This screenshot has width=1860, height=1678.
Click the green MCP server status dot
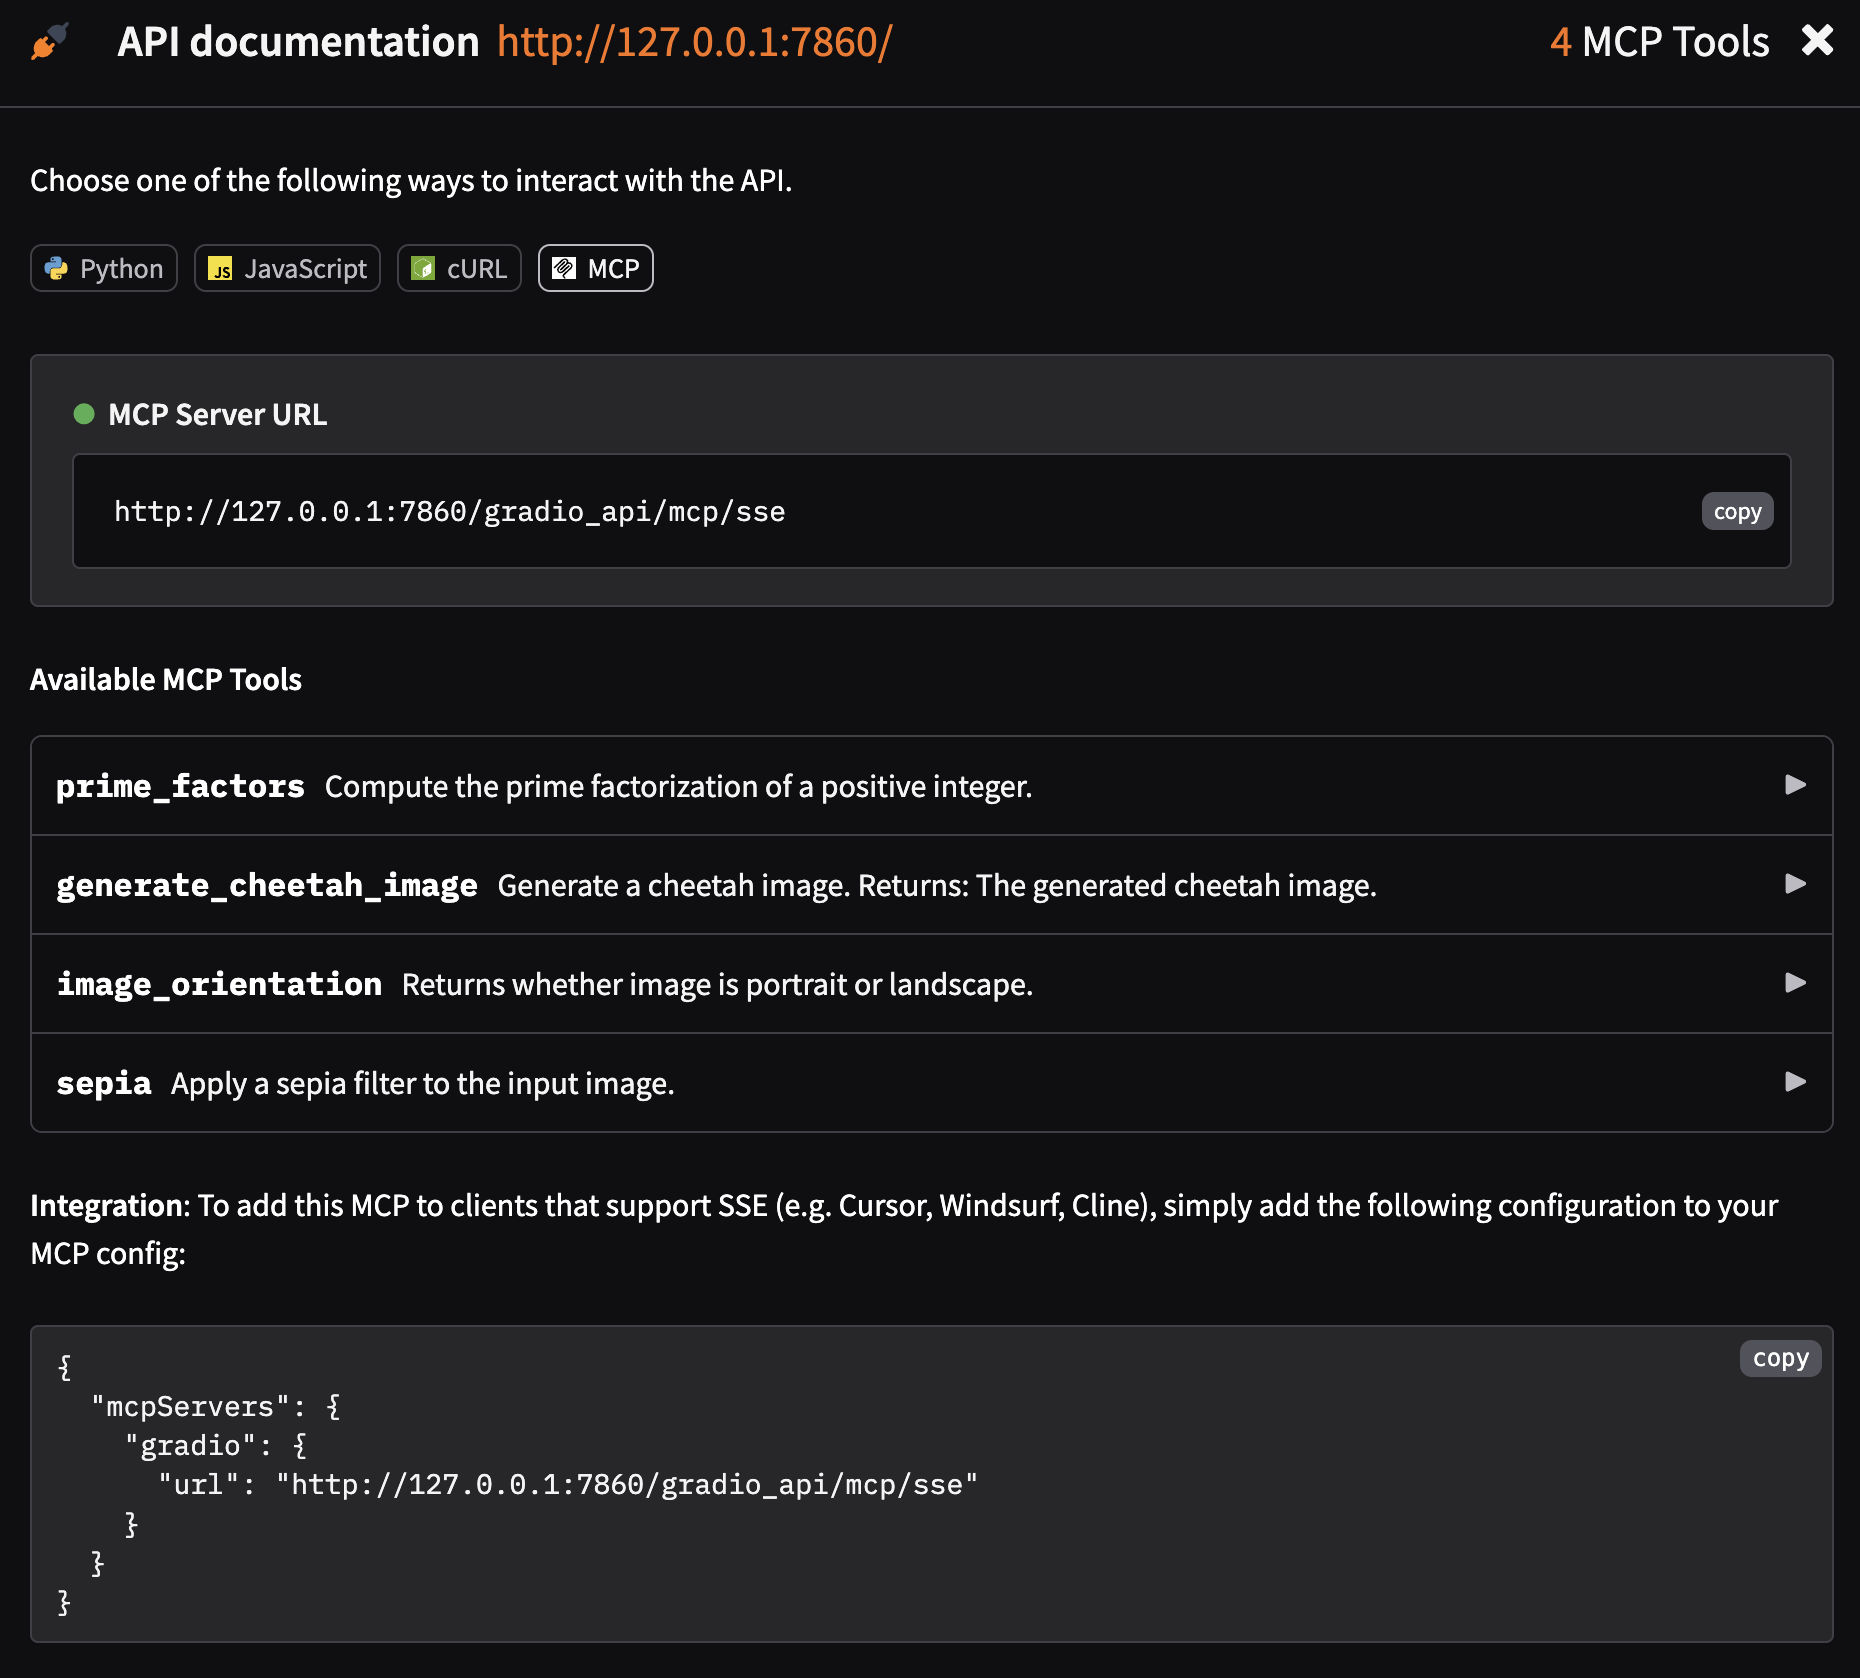pos(84,414)
